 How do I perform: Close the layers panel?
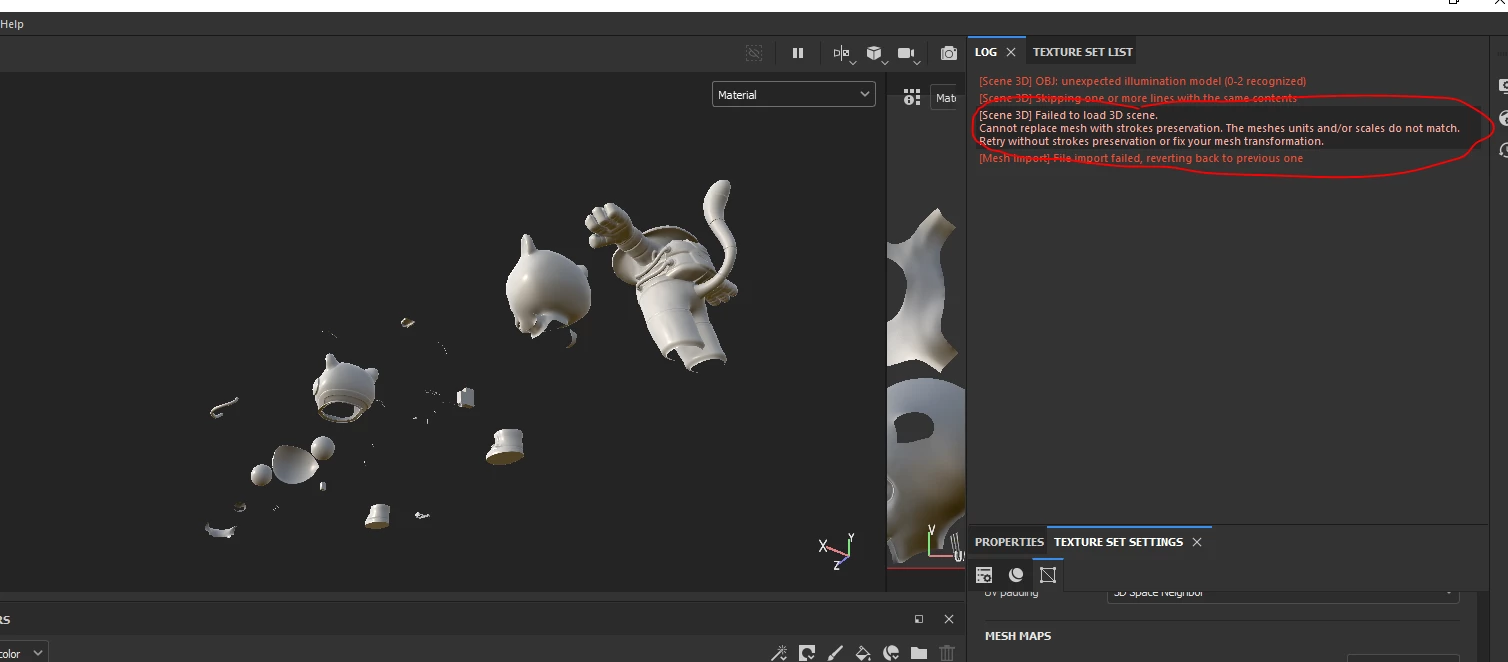947,619
